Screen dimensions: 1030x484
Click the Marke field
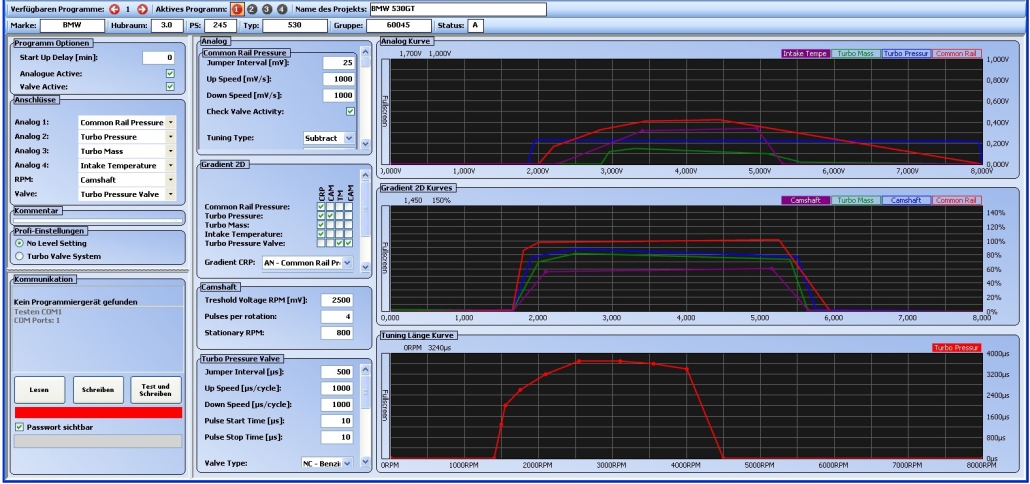72,26
